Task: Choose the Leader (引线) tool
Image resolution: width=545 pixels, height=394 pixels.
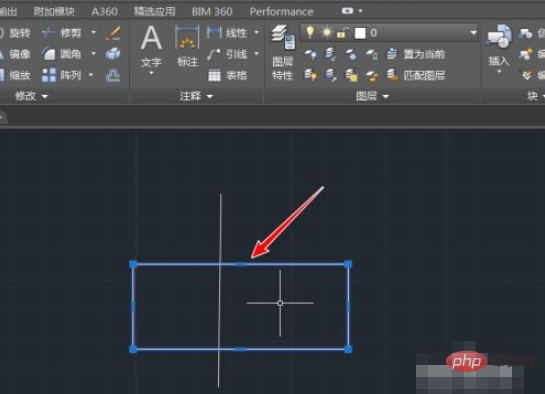Action: point(227,54)
